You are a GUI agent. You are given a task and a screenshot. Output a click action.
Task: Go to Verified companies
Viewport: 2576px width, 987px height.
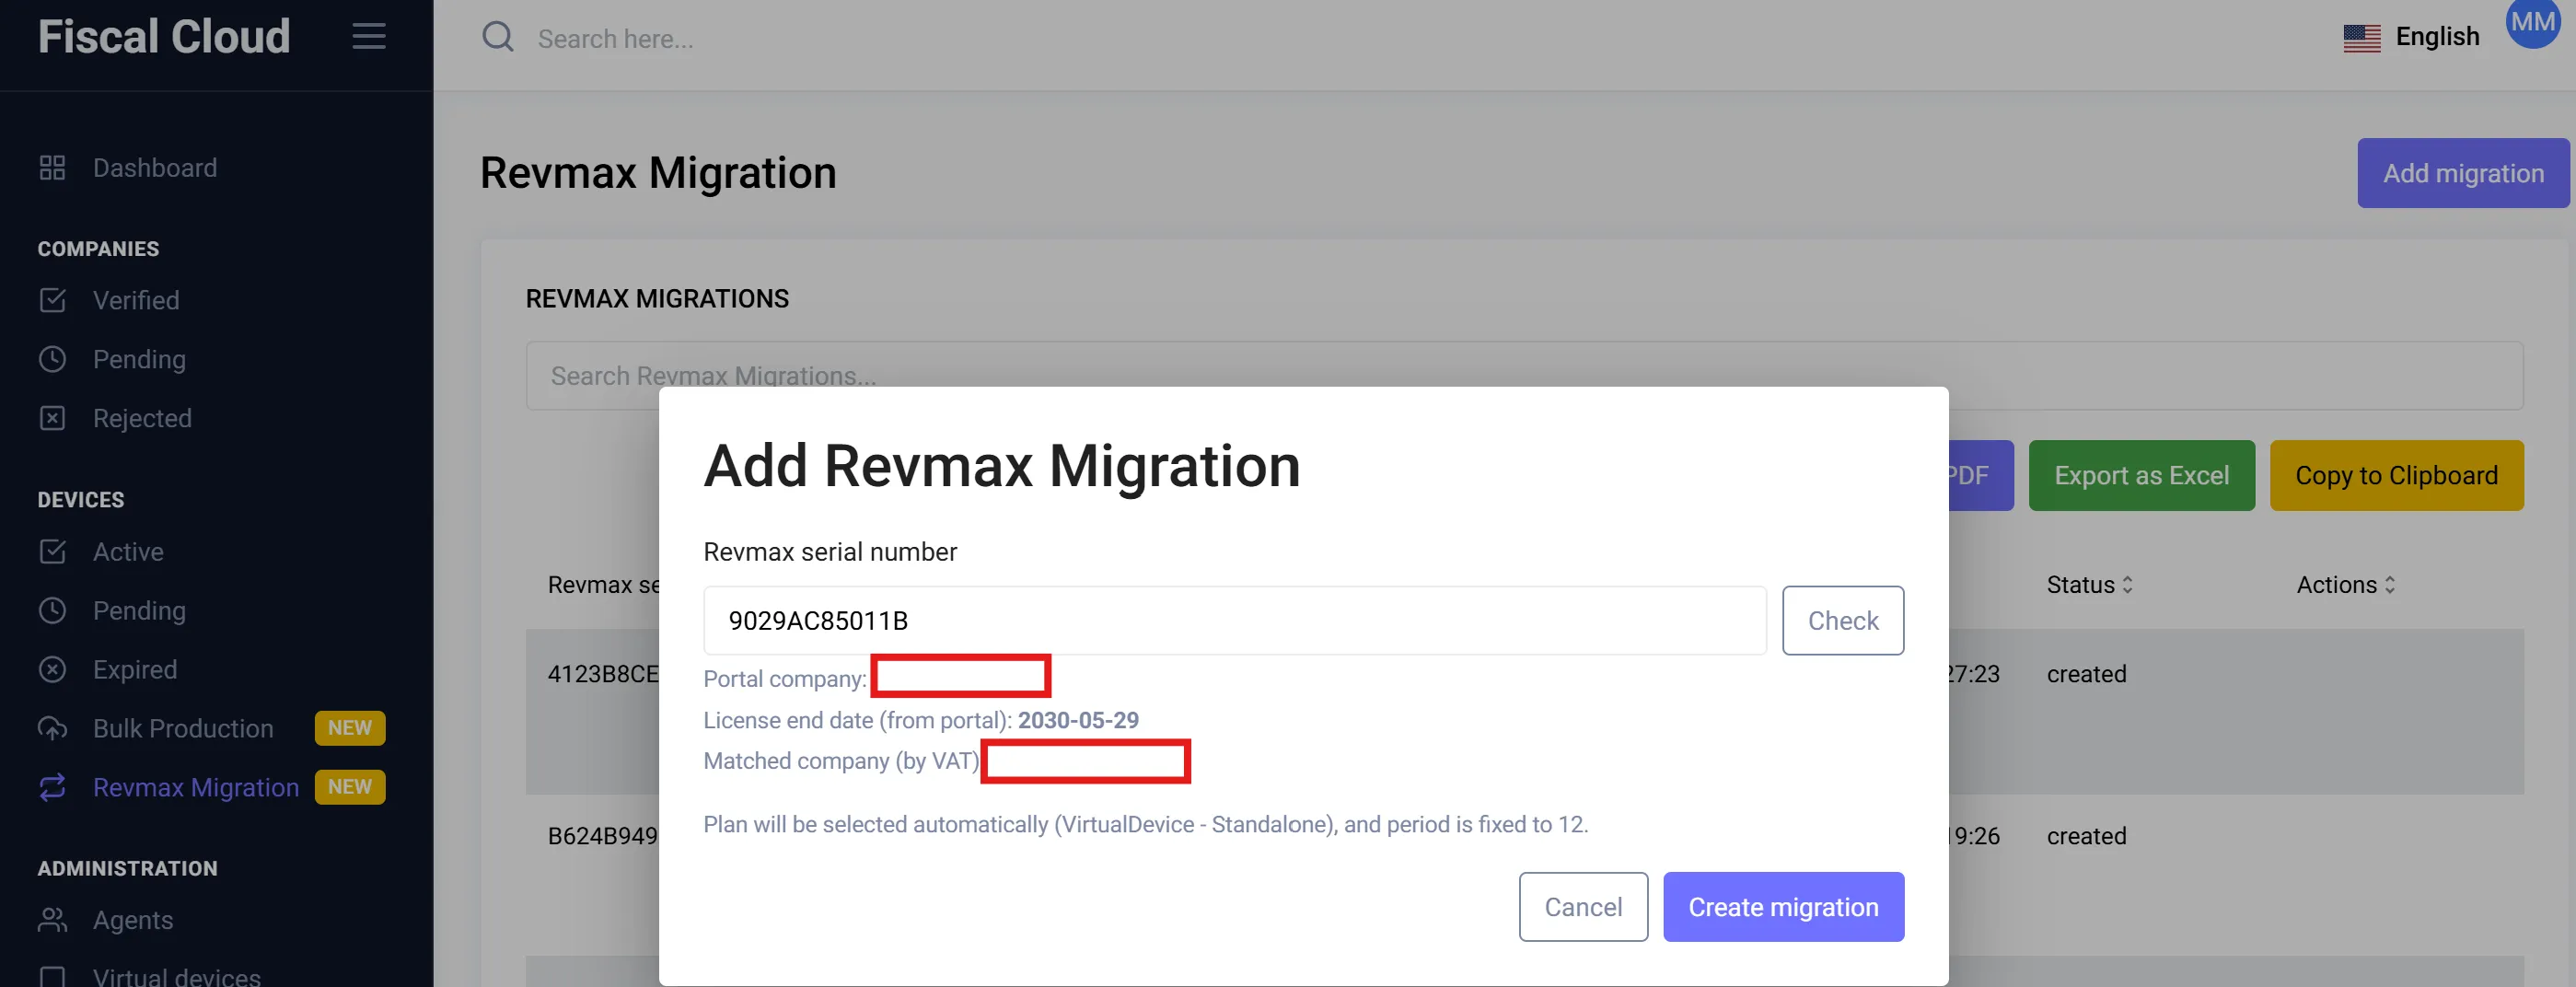pyautogui.click(x=136, y=300)
